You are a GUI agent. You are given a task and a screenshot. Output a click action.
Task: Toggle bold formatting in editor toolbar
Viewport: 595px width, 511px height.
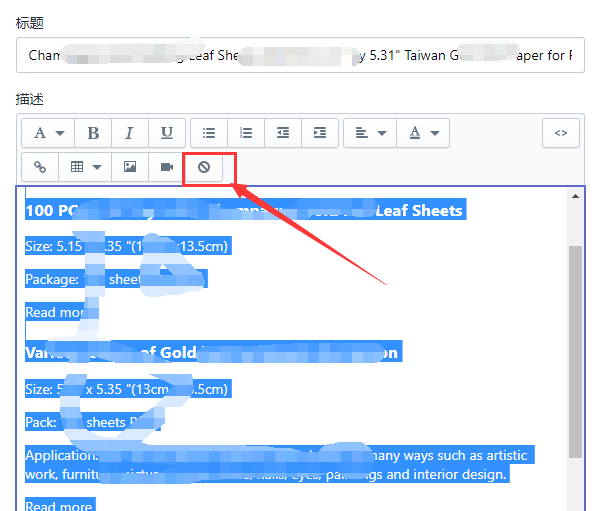[x=93, y=133]
